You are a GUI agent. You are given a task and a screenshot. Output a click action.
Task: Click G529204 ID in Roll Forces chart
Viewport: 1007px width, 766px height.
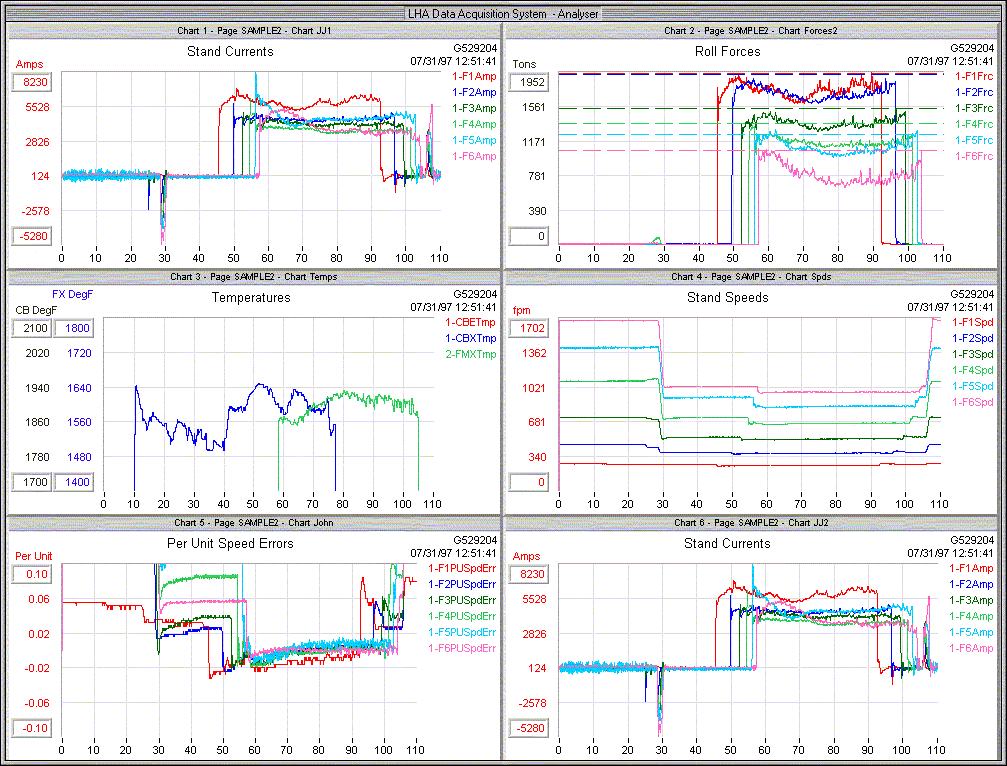[x=972, y=48]
